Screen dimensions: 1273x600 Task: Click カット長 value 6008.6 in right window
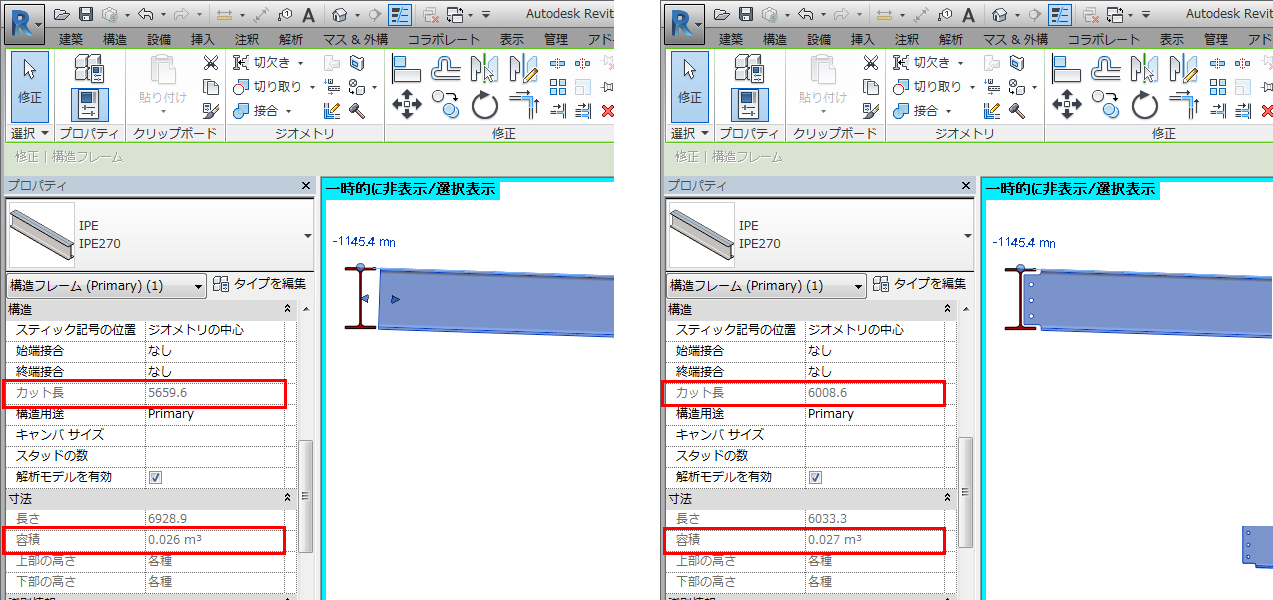(x=827, y=393)
